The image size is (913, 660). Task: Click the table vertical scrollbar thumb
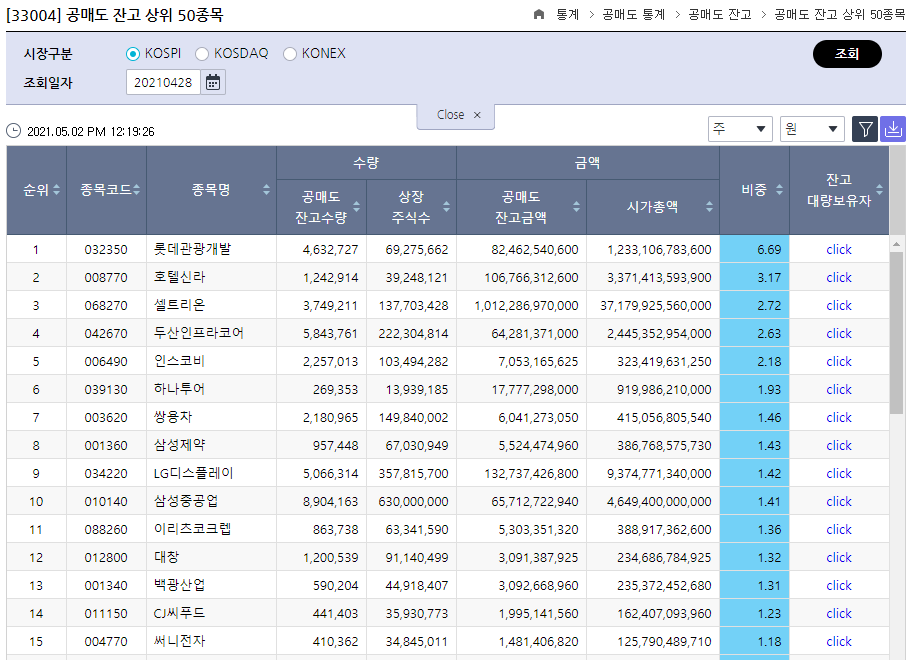896,333
